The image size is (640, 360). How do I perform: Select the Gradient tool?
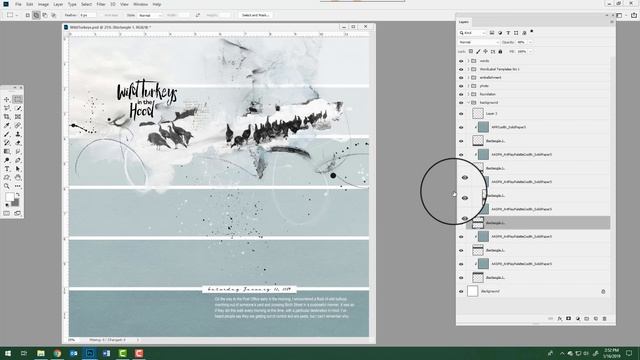tap(7, 151)
